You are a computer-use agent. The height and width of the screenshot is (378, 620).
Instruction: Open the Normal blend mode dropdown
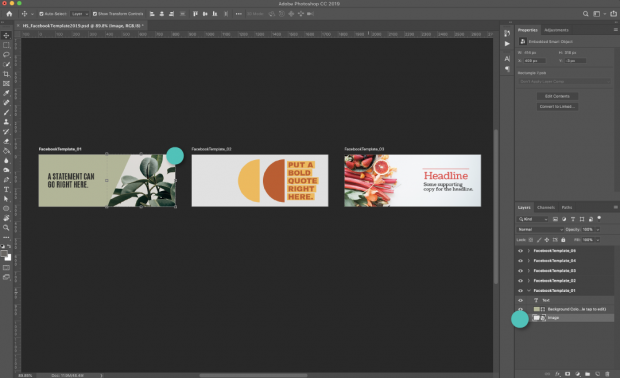(x=540, y=229)
